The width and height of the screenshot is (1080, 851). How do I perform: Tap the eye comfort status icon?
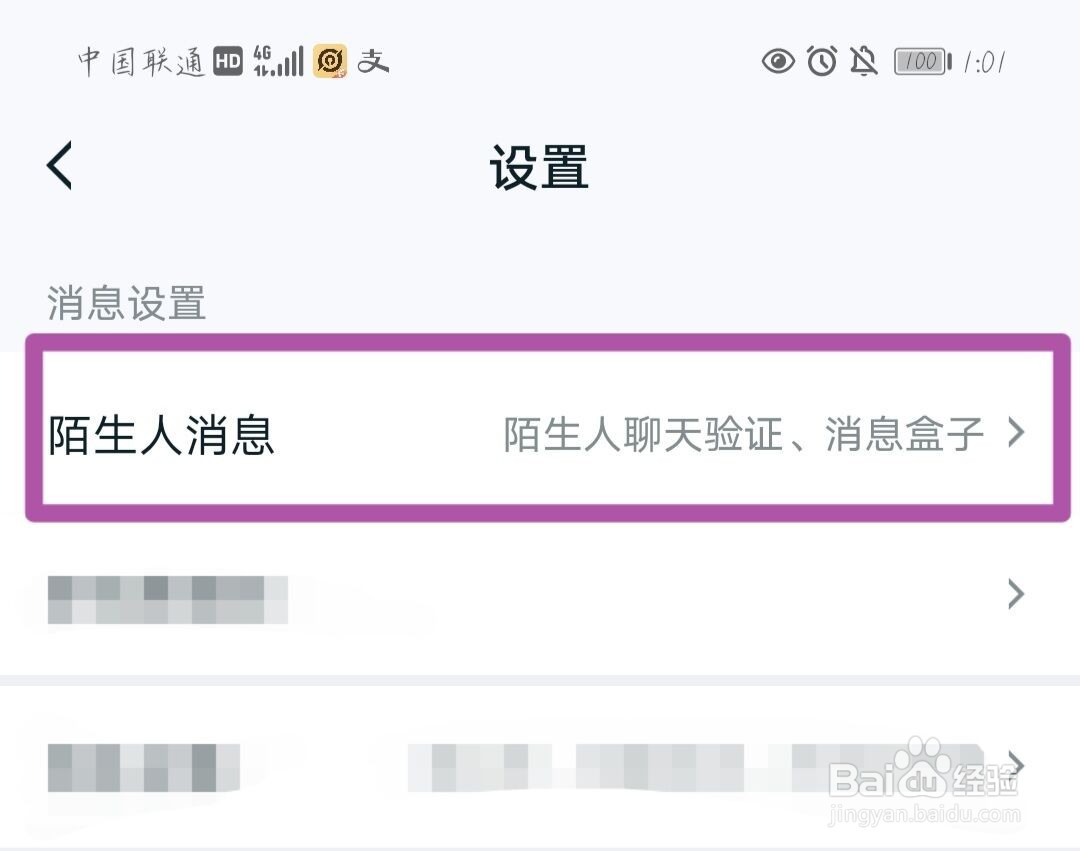778,62
